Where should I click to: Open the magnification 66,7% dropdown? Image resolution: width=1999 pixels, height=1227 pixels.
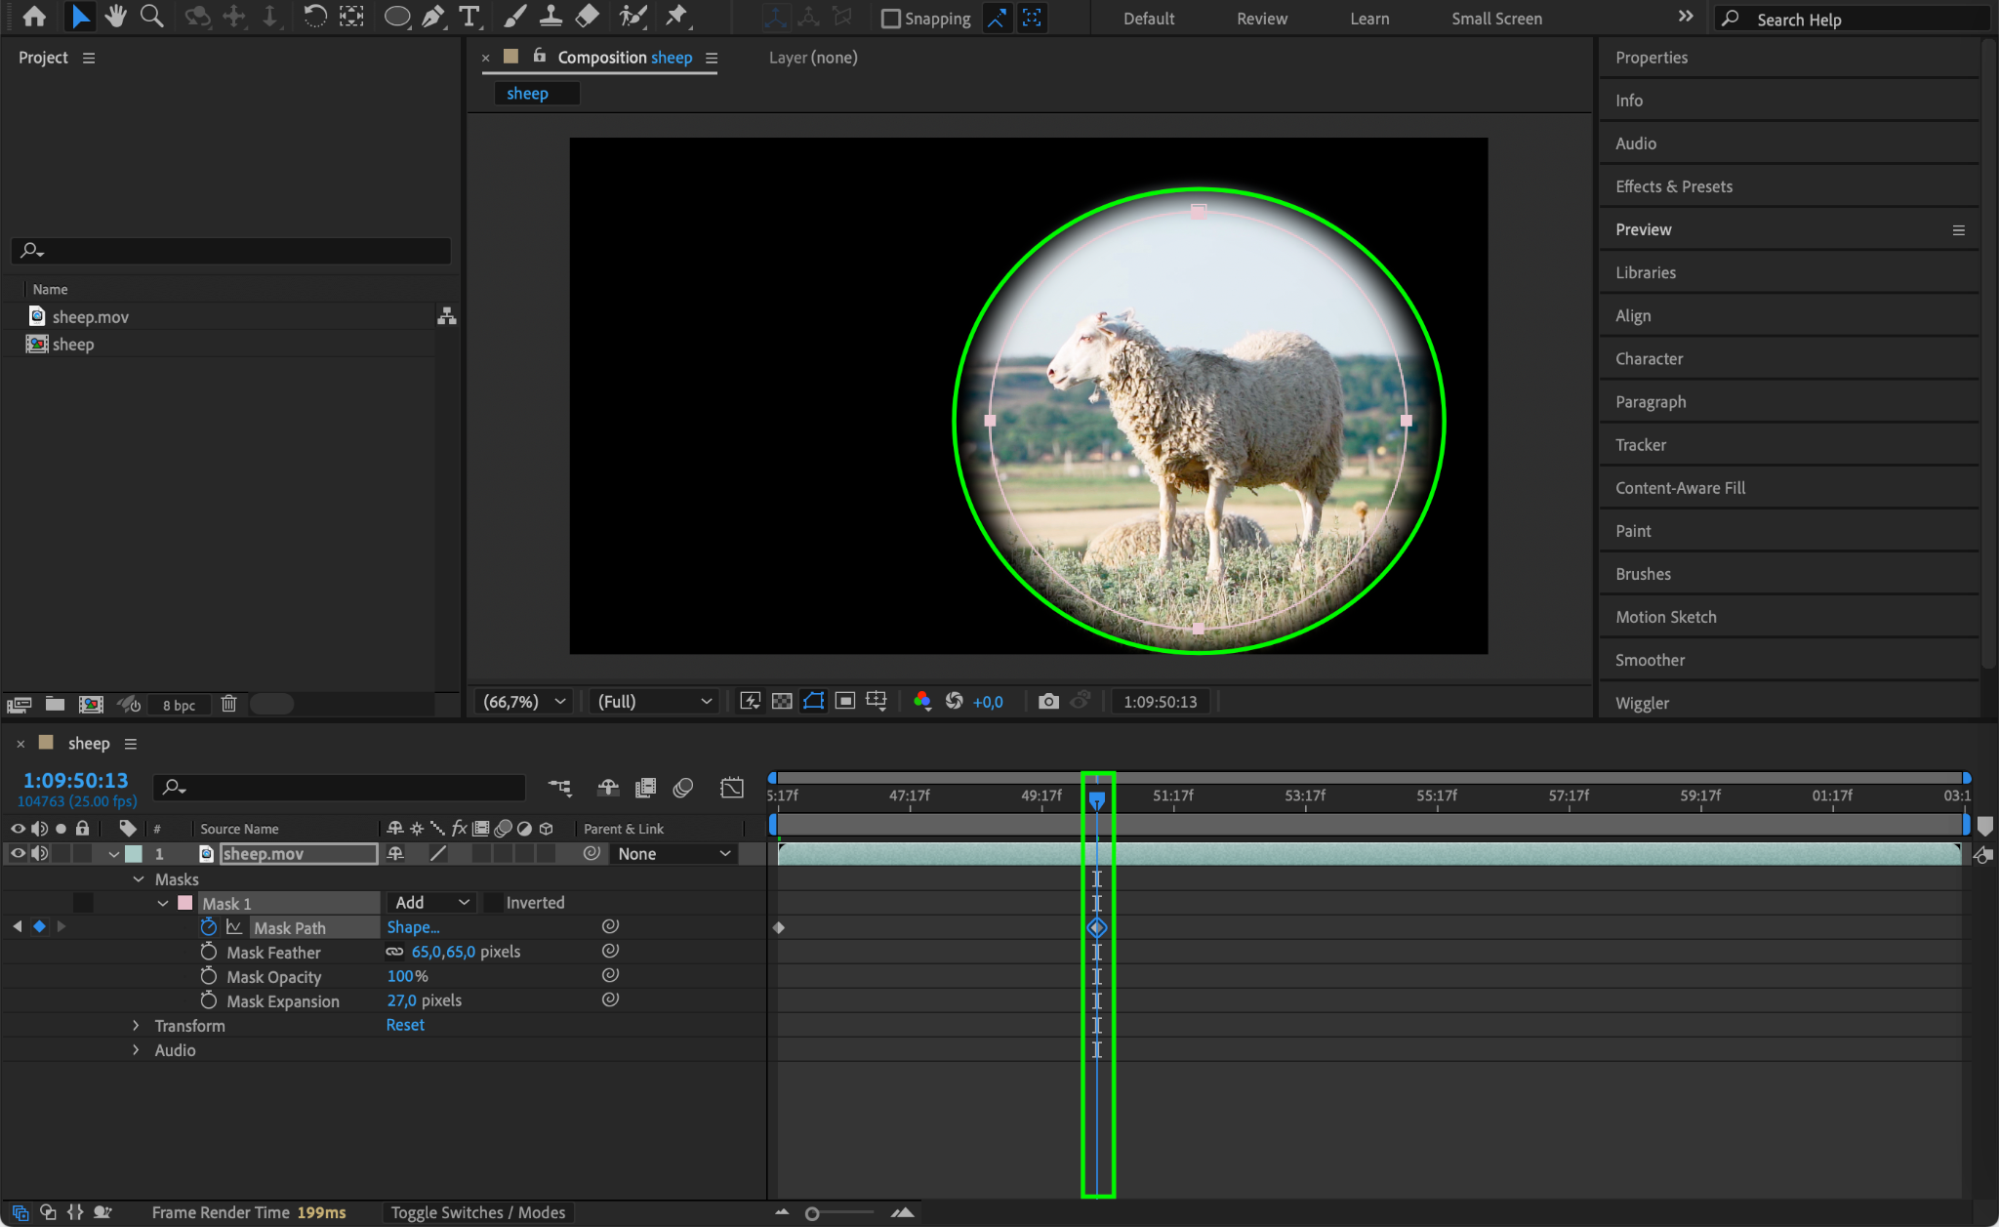(x=524, y=701)
